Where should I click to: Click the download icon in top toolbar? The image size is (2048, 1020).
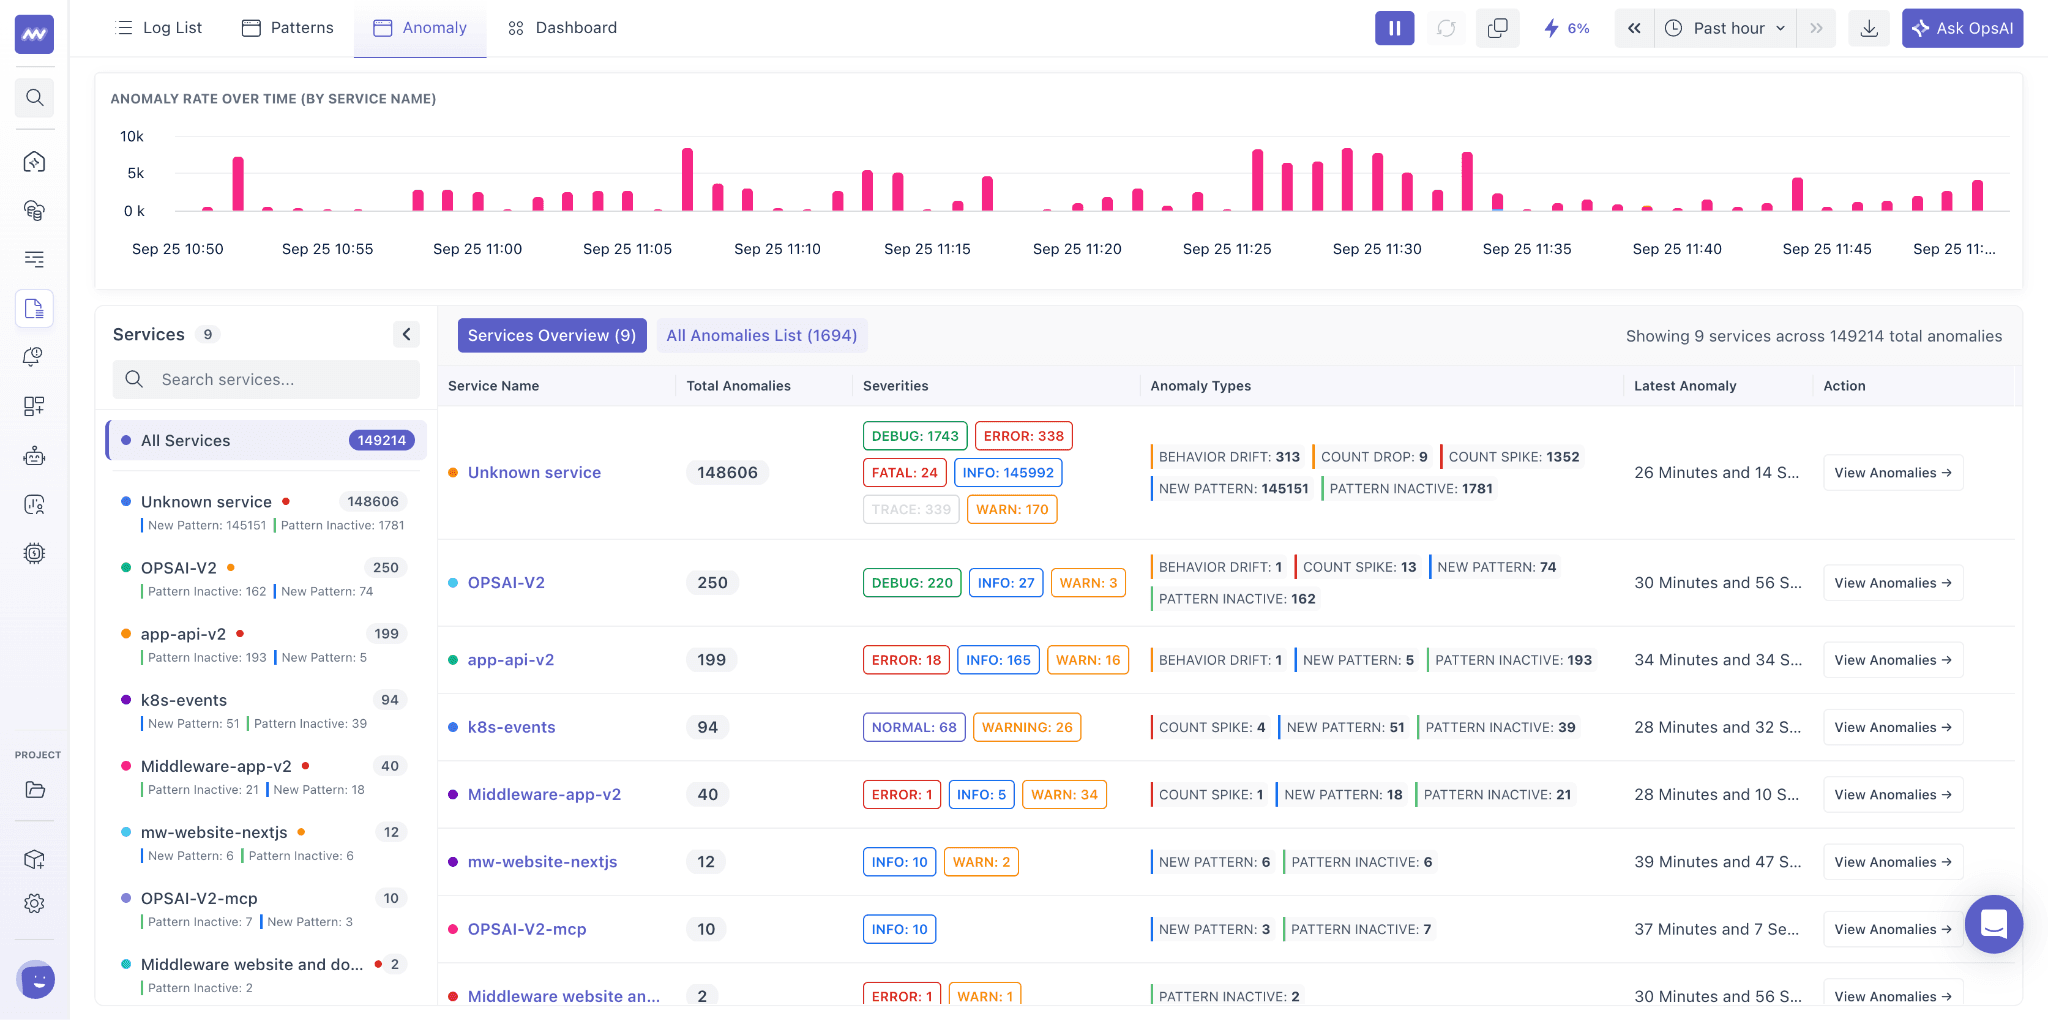tap(1868, 28)
